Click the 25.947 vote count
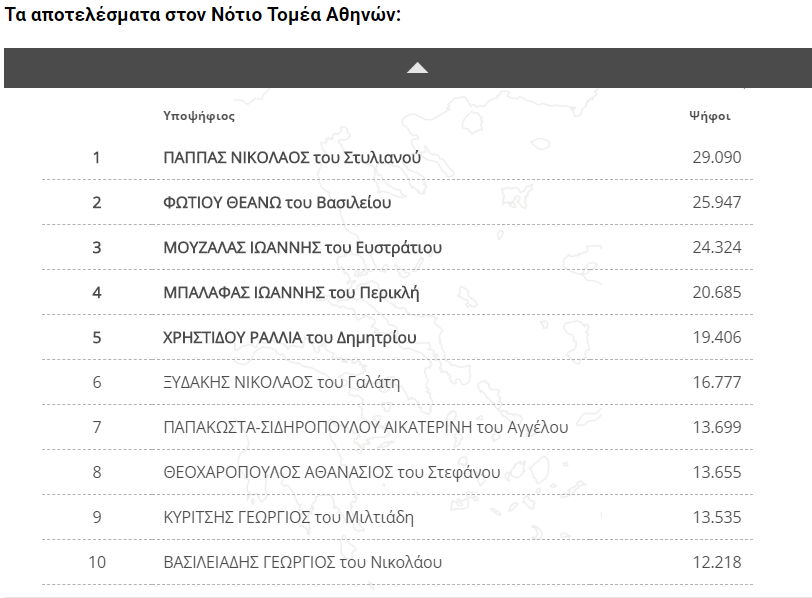 pyautogui.click(x=716, y=203)
